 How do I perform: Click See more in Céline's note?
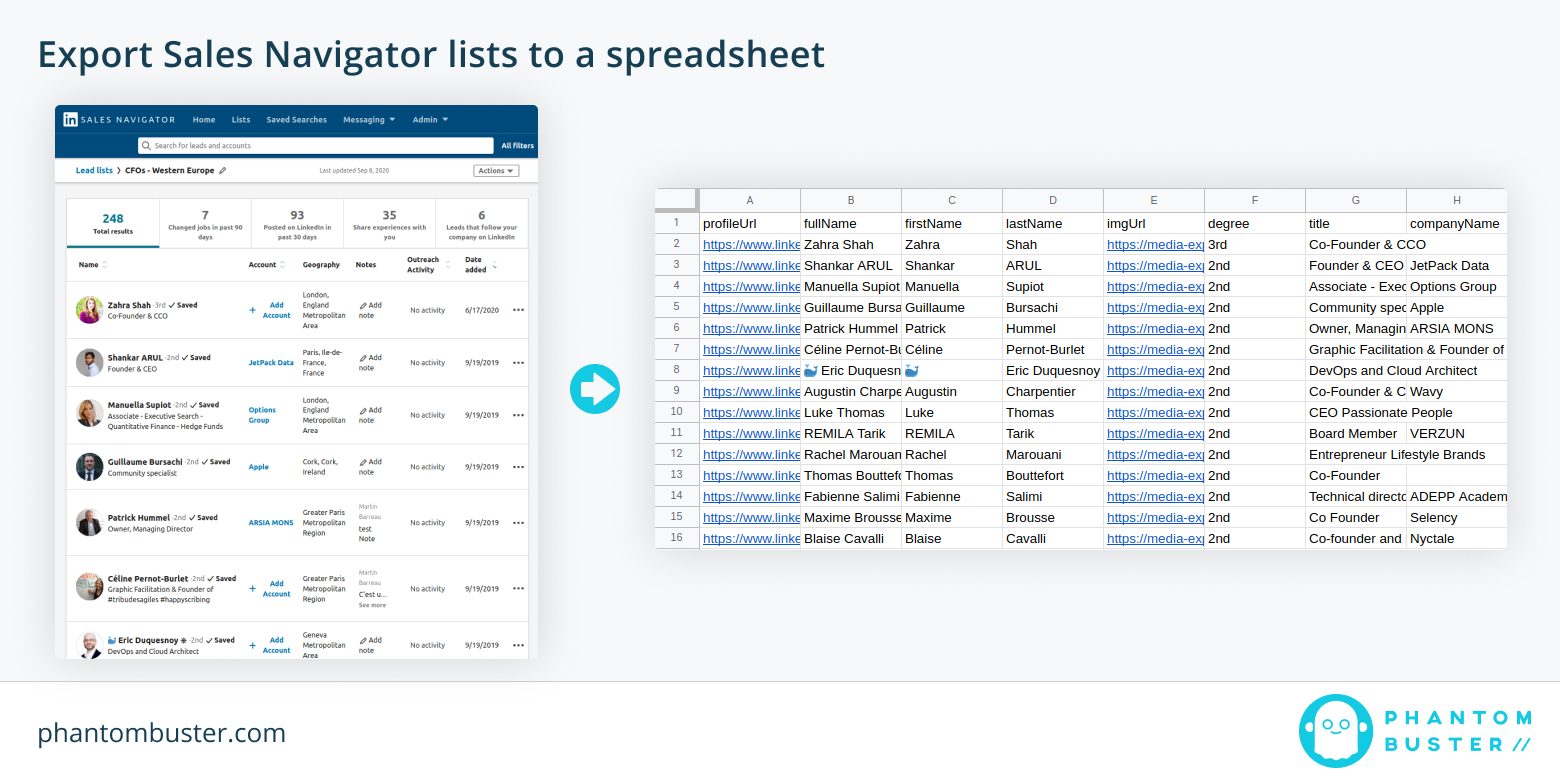pos(372,605)
